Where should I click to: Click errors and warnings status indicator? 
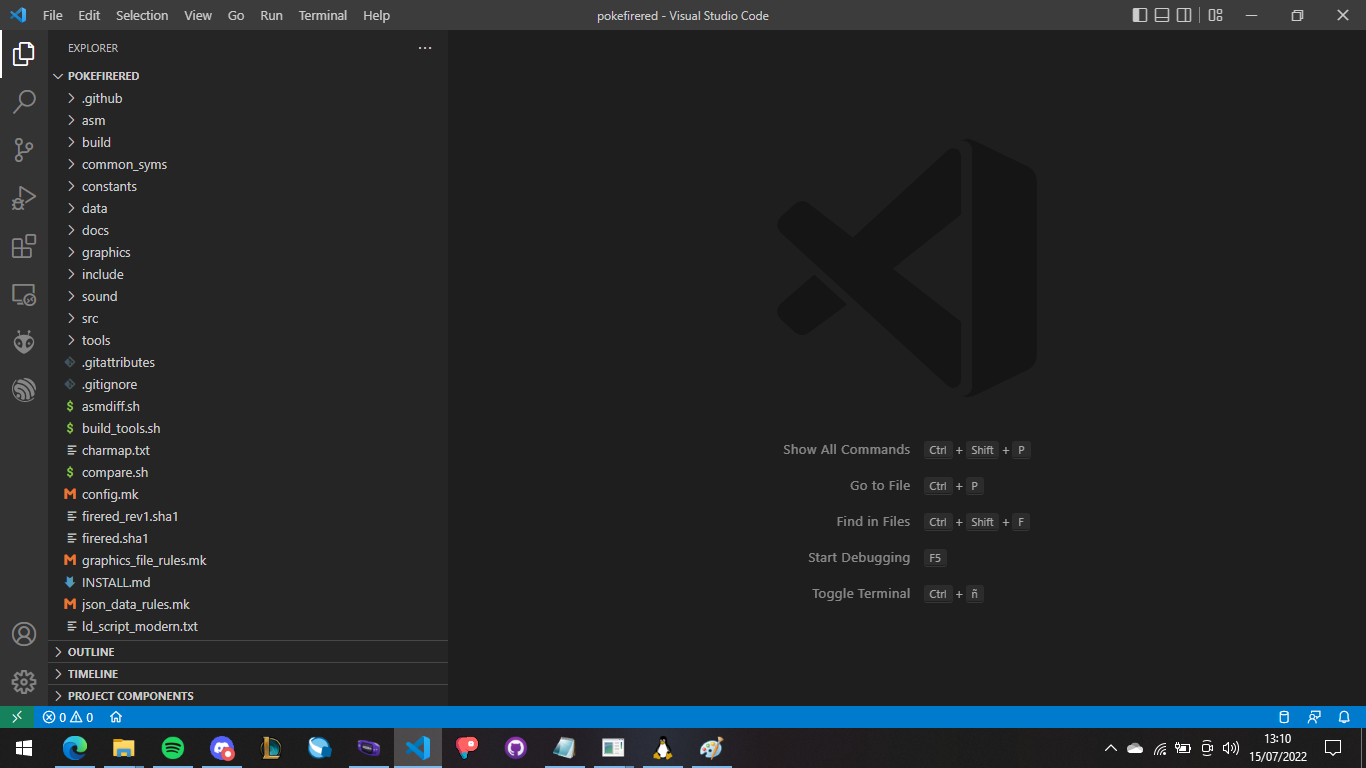pyautogui.click(x=68, y=717)
